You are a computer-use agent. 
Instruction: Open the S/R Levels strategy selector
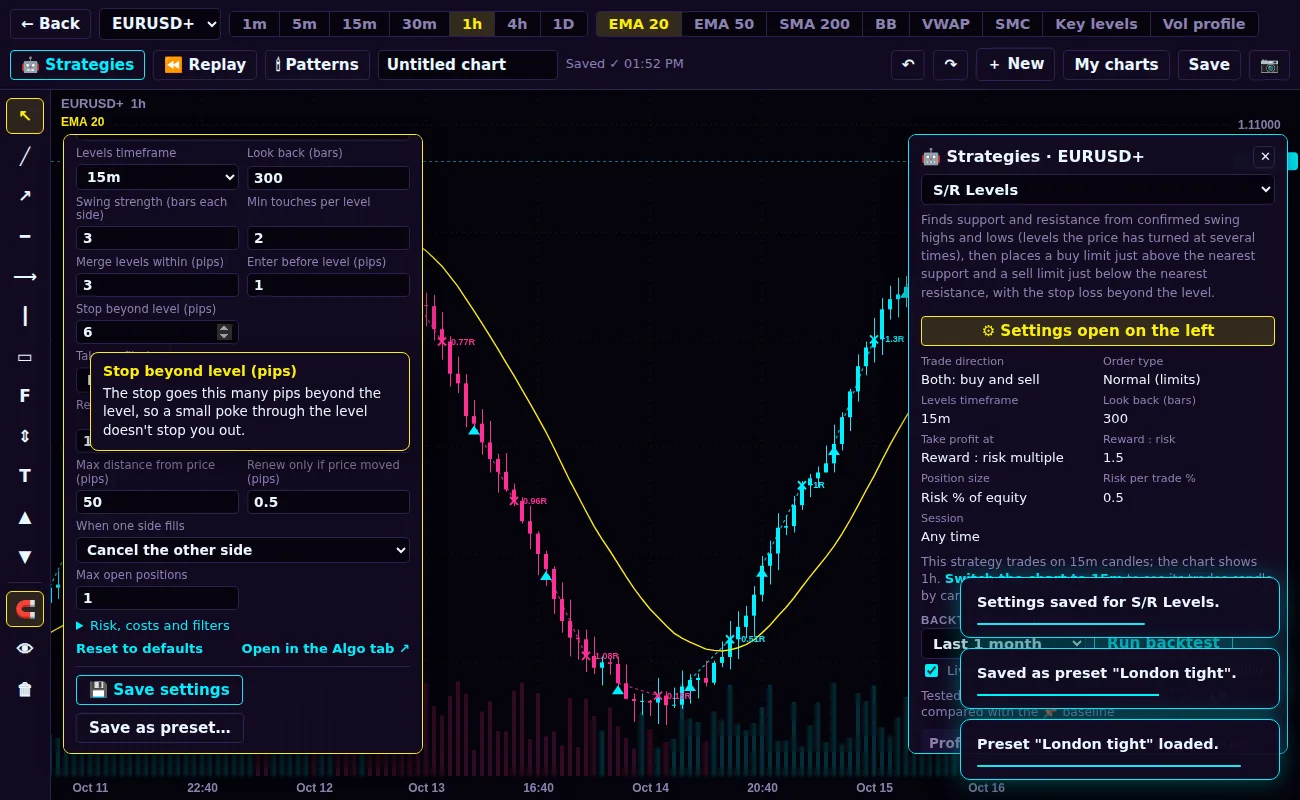1098,190
